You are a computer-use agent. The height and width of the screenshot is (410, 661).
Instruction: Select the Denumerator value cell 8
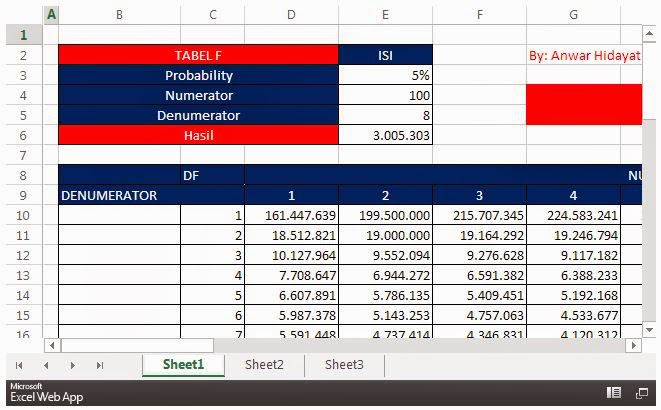coord(385,115)
